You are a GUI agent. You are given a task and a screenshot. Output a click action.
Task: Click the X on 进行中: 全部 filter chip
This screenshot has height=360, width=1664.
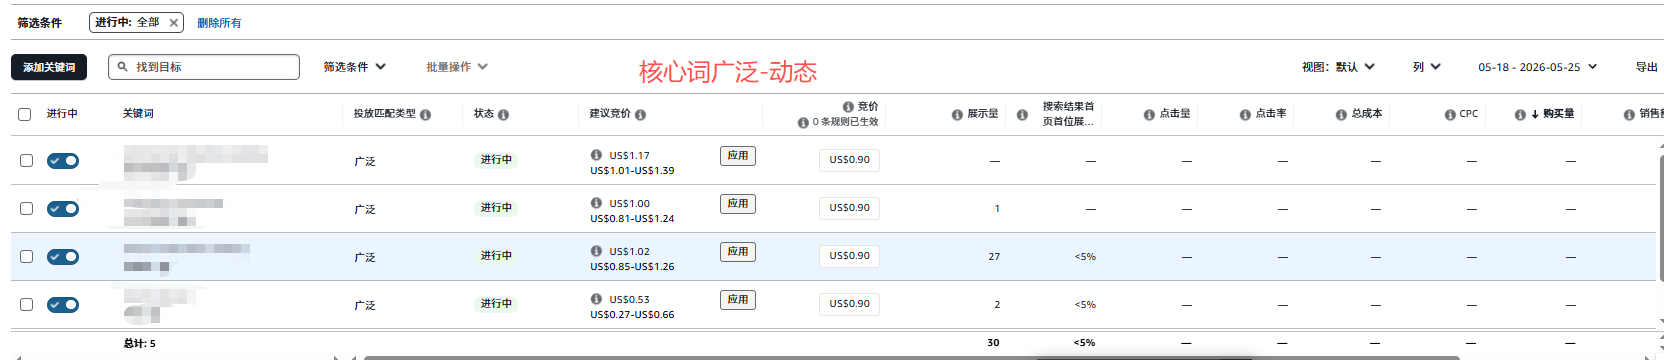(173, 22)
